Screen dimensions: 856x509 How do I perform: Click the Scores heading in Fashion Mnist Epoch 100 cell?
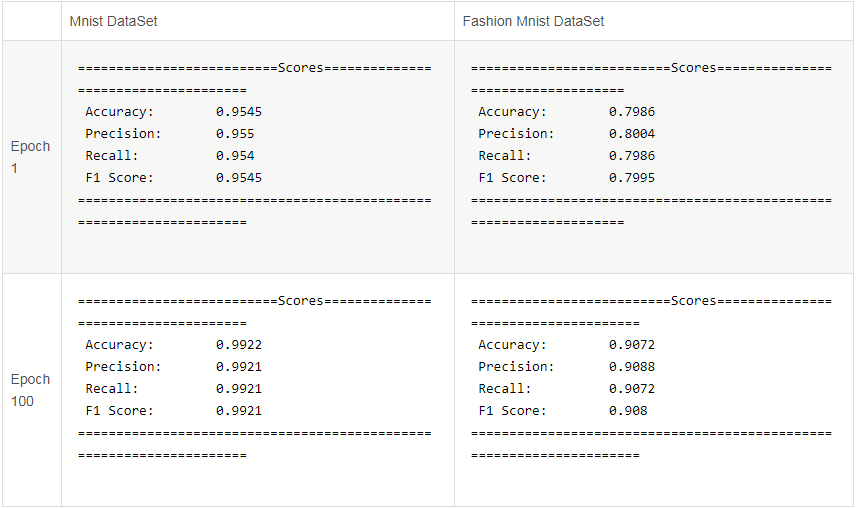coord(694,301)
